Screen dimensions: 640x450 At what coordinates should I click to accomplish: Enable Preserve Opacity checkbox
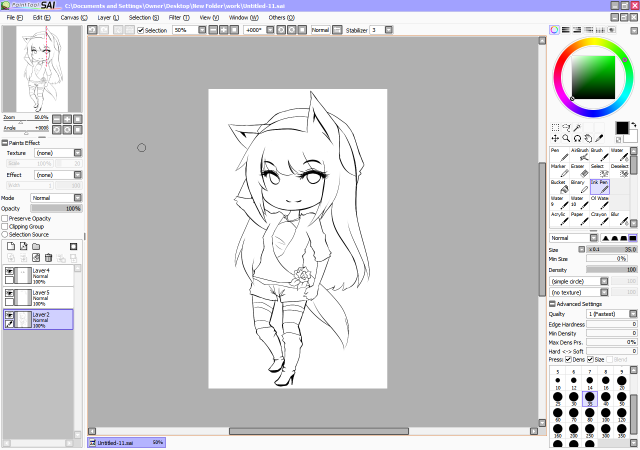tap(5, 218)
